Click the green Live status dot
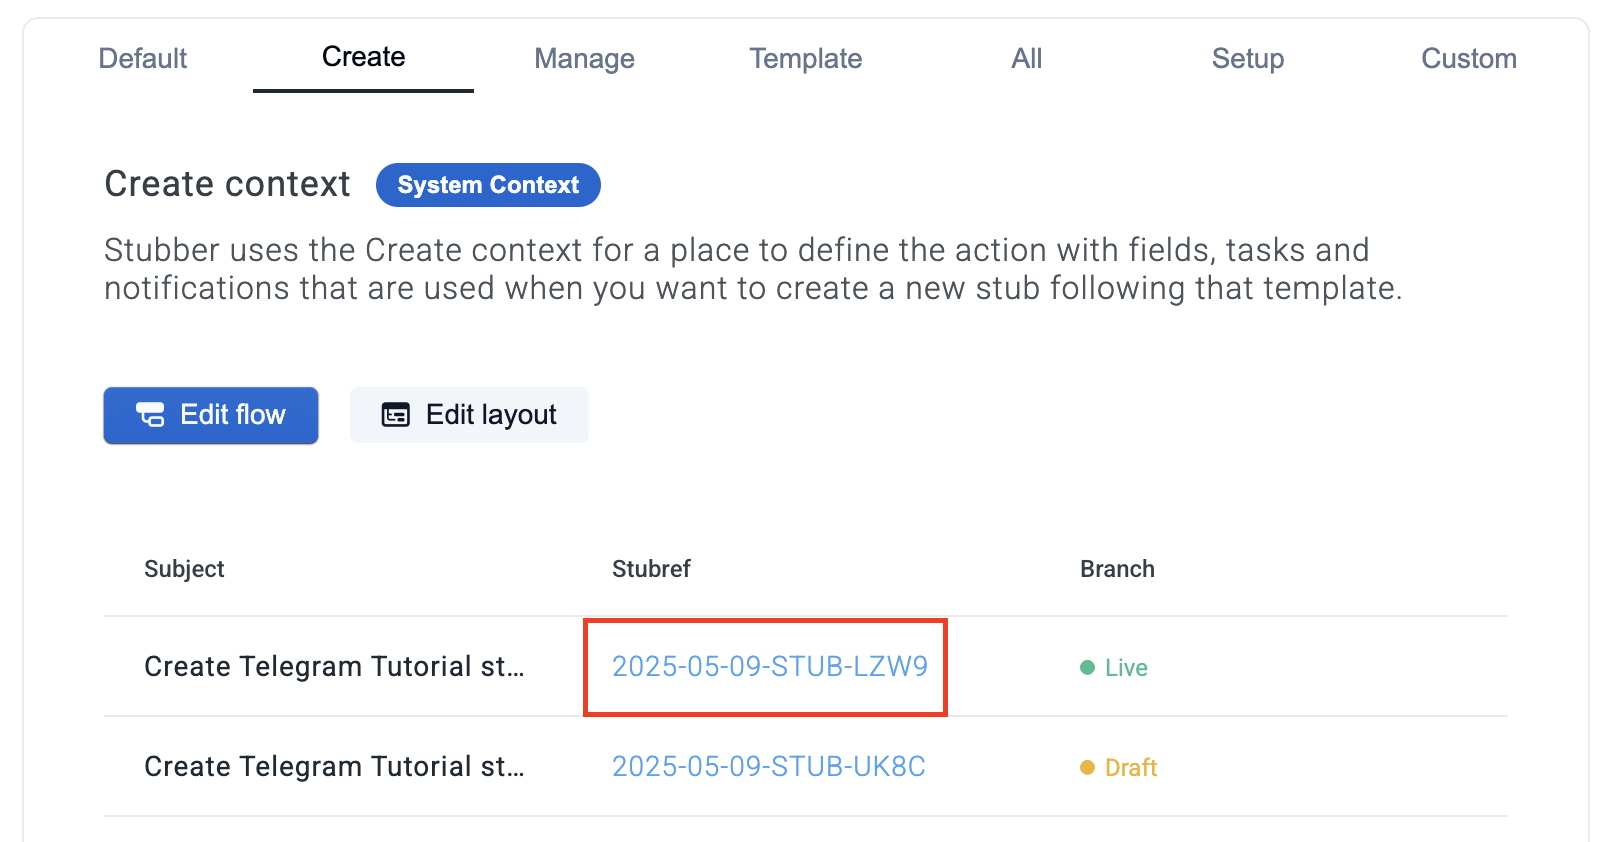 (x=1088, y=667)
